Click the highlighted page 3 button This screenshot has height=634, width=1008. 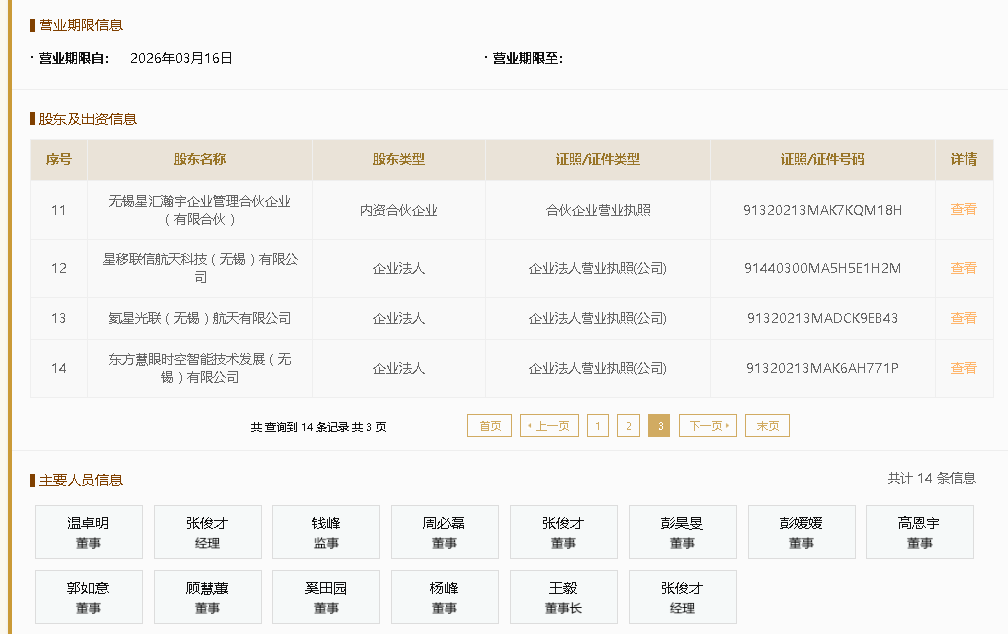pos(659,426)
